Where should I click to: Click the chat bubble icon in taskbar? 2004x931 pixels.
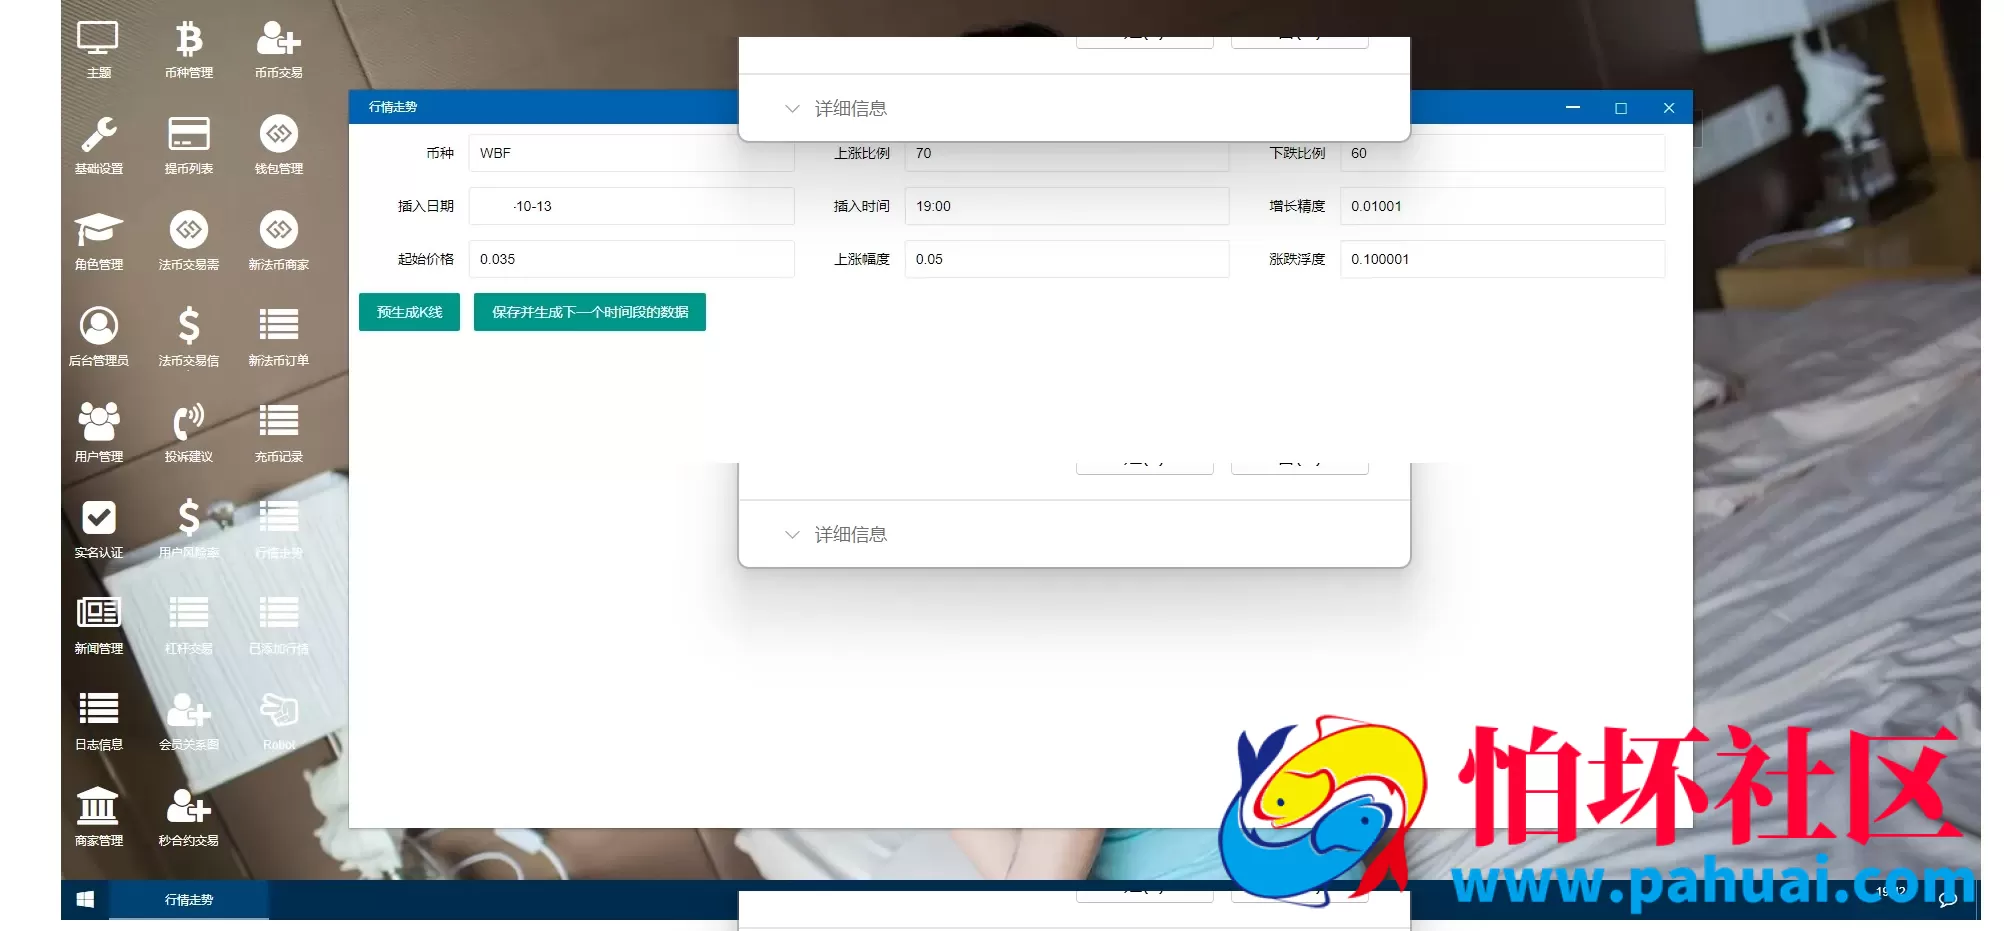click(x=1947, y=900)
